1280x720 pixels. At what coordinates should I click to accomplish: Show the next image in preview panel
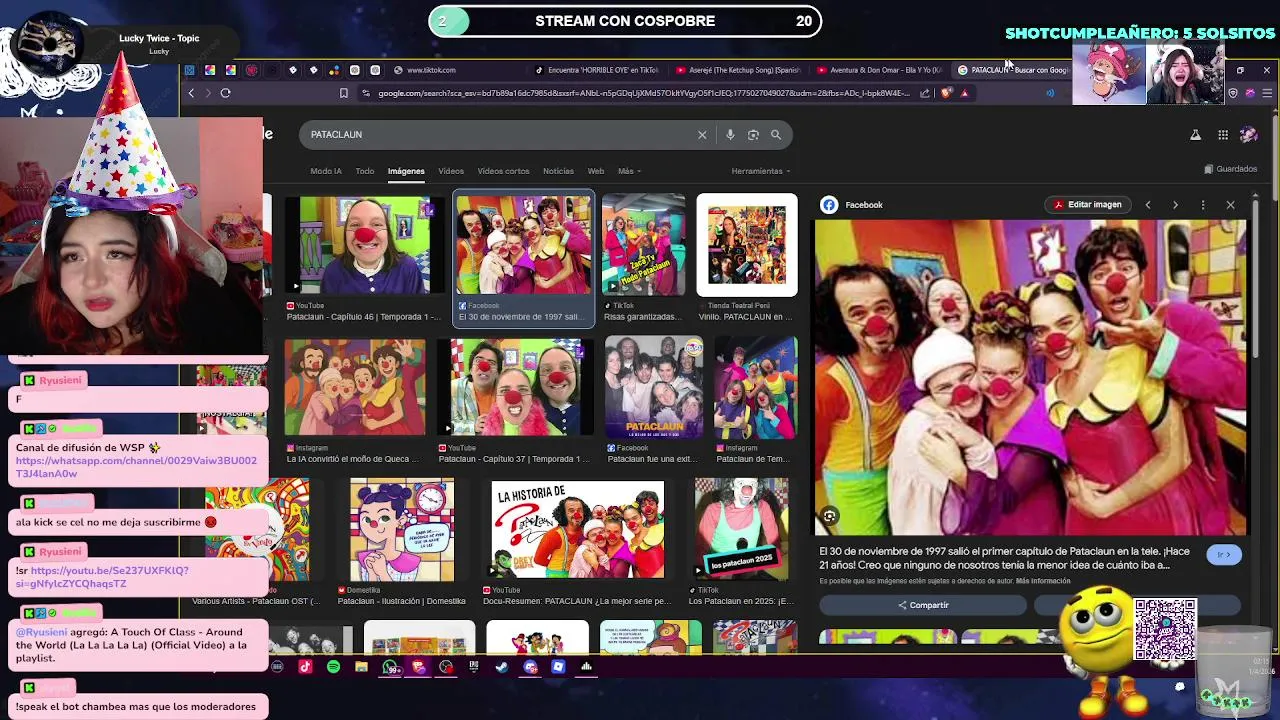pos(1175,205)
